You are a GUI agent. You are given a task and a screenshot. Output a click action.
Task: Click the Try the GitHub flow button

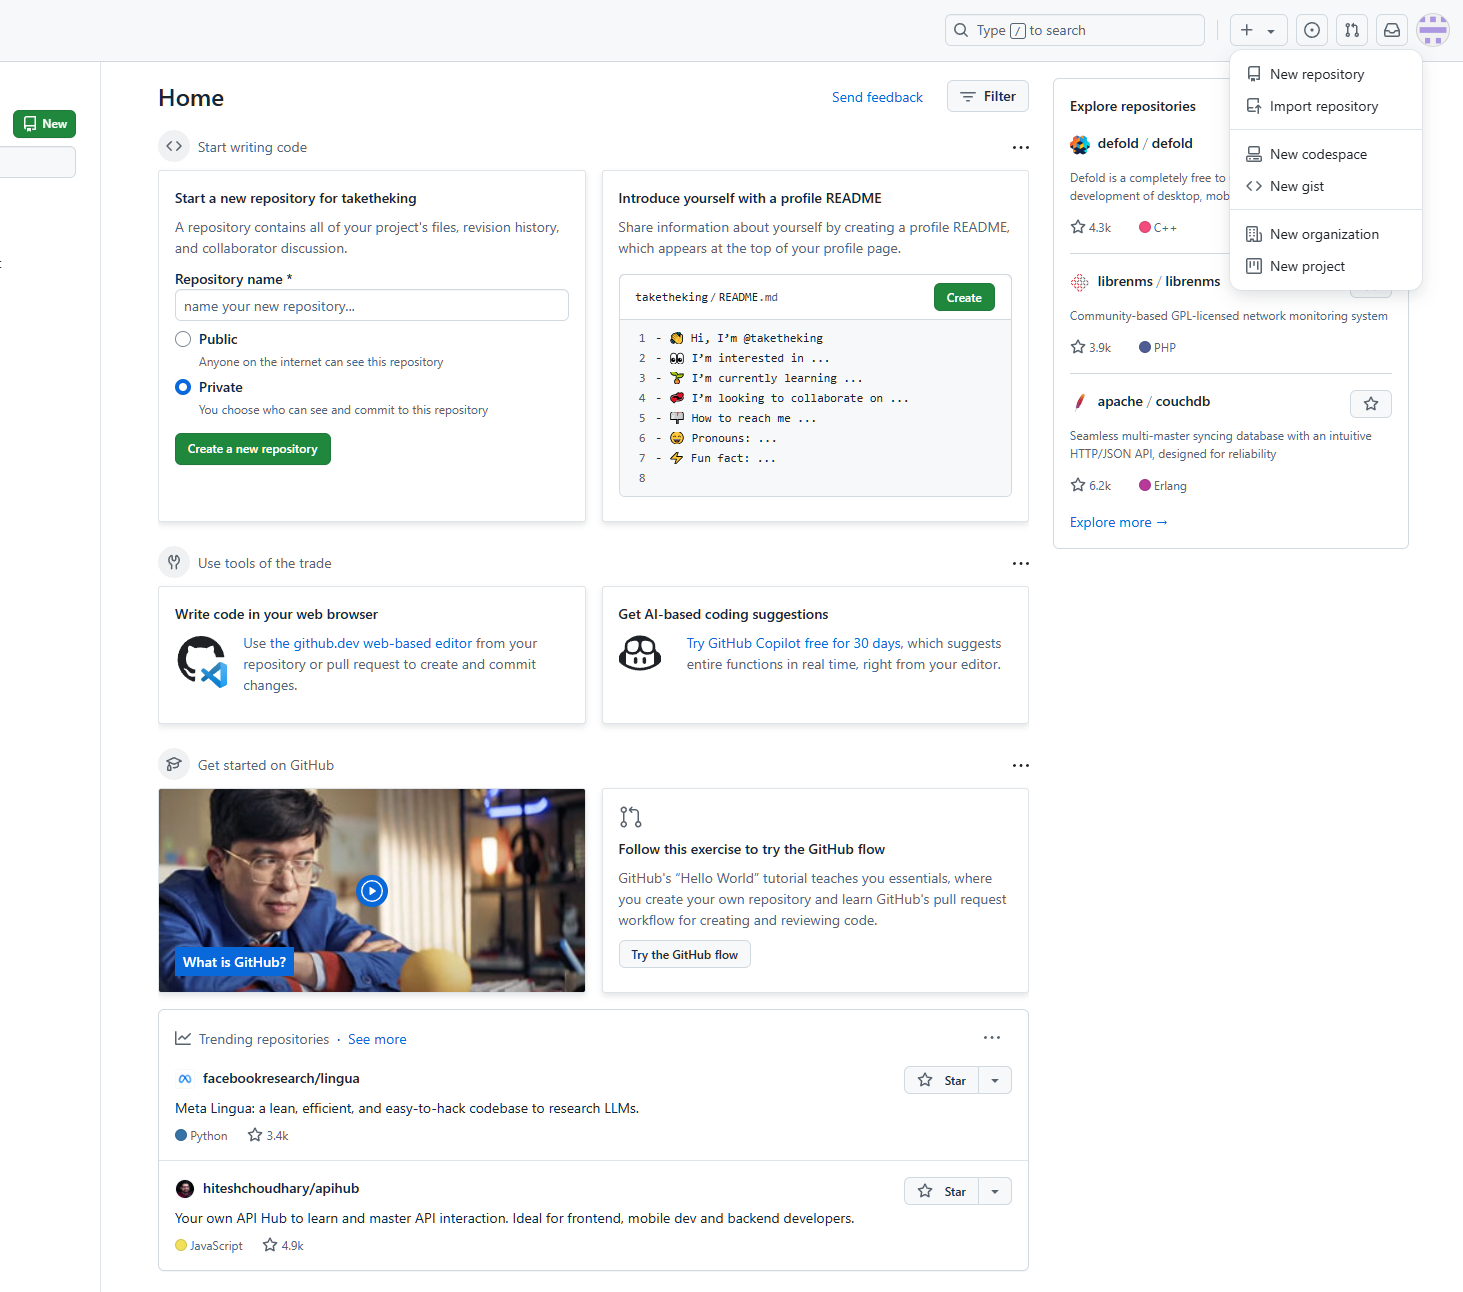[x=685, y=954]
